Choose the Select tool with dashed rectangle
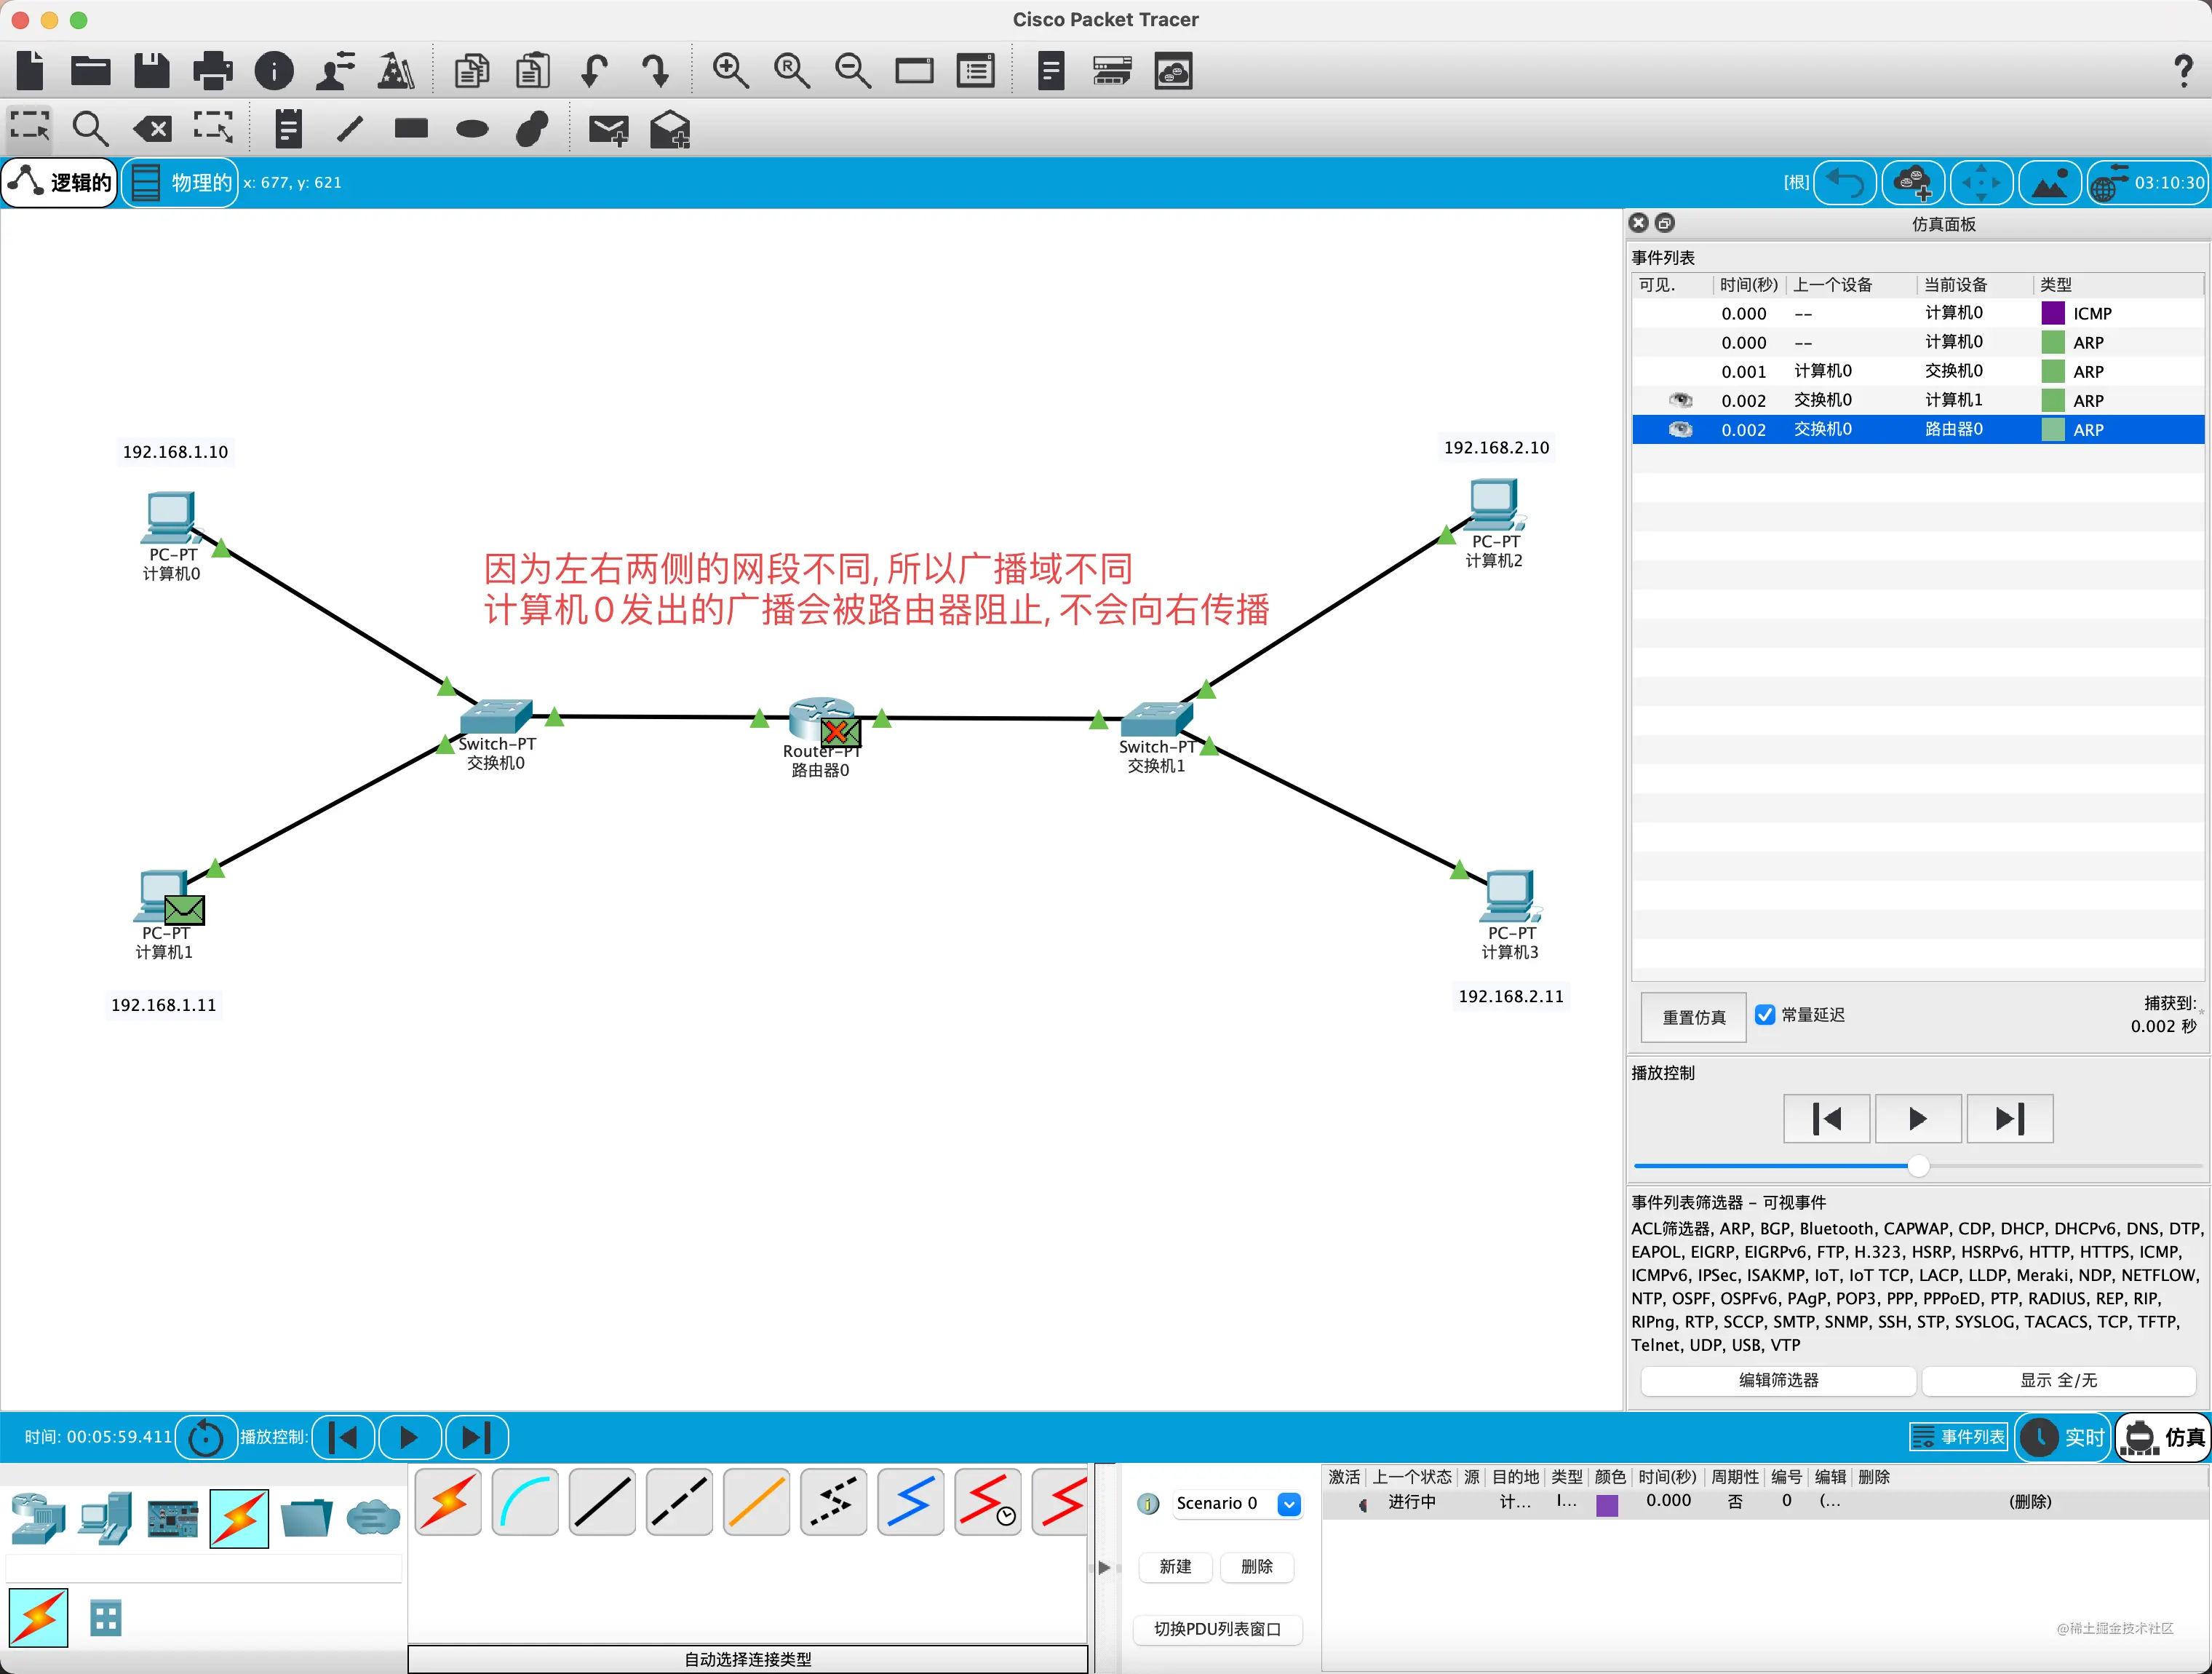 (x=30, y=128)
